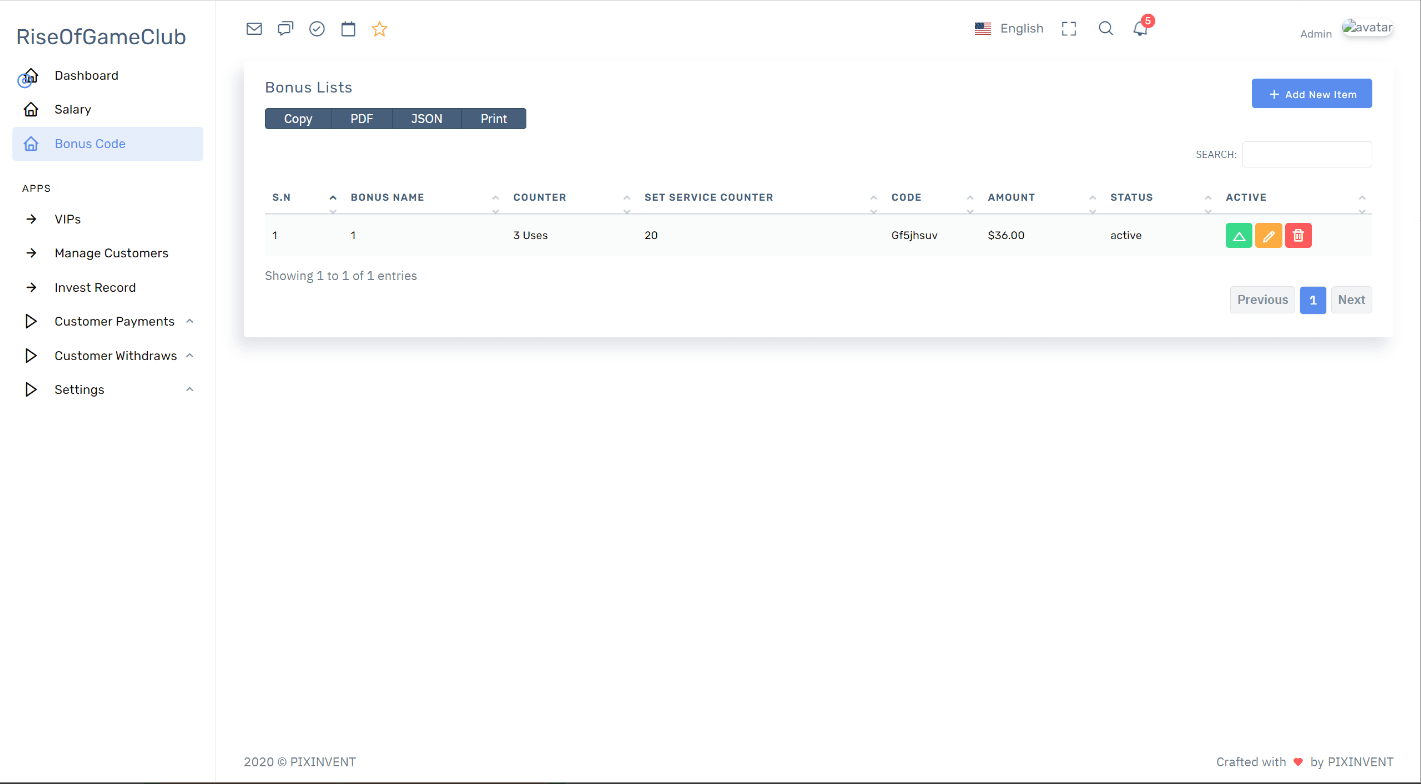The image size is (1421, 784).
Task: Open the mail envelope icon in top bar
Action: tap(254, 29)
